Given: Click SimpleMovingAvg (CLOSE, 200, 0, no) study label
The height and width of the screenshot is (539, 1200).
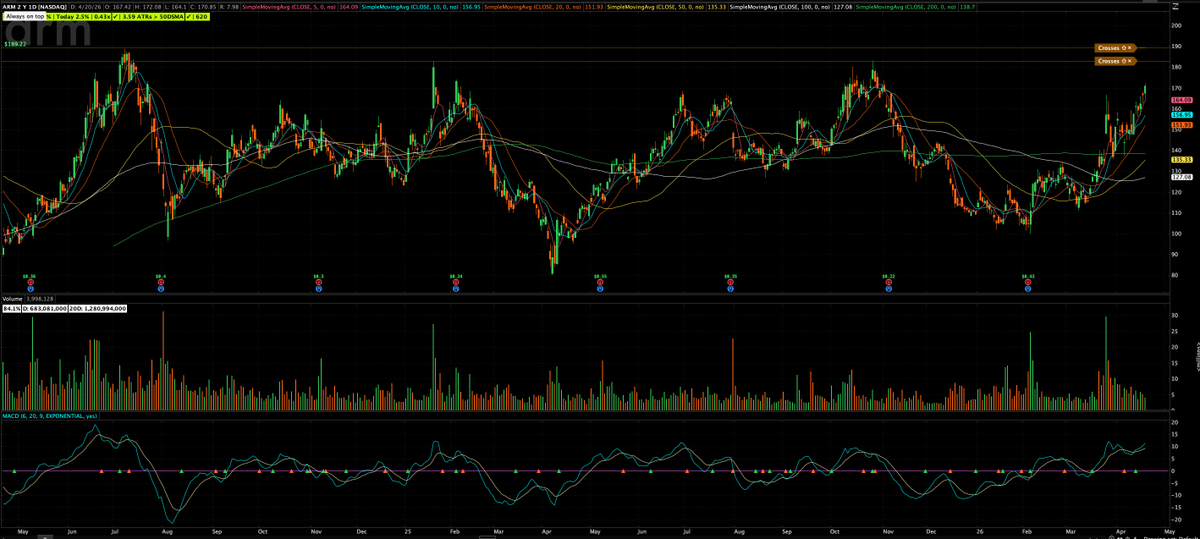Looking at the screenshot, I should click(x=907, y=7).
